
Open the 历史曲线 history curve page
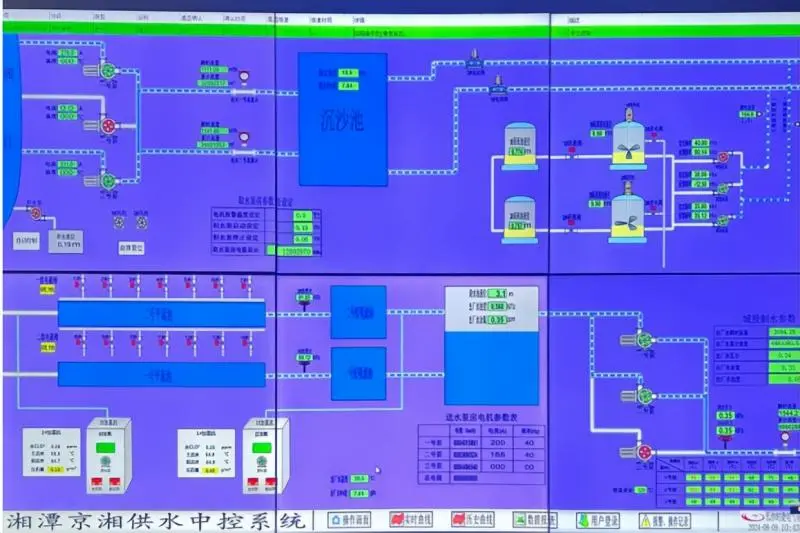click(x=473, y=520)
